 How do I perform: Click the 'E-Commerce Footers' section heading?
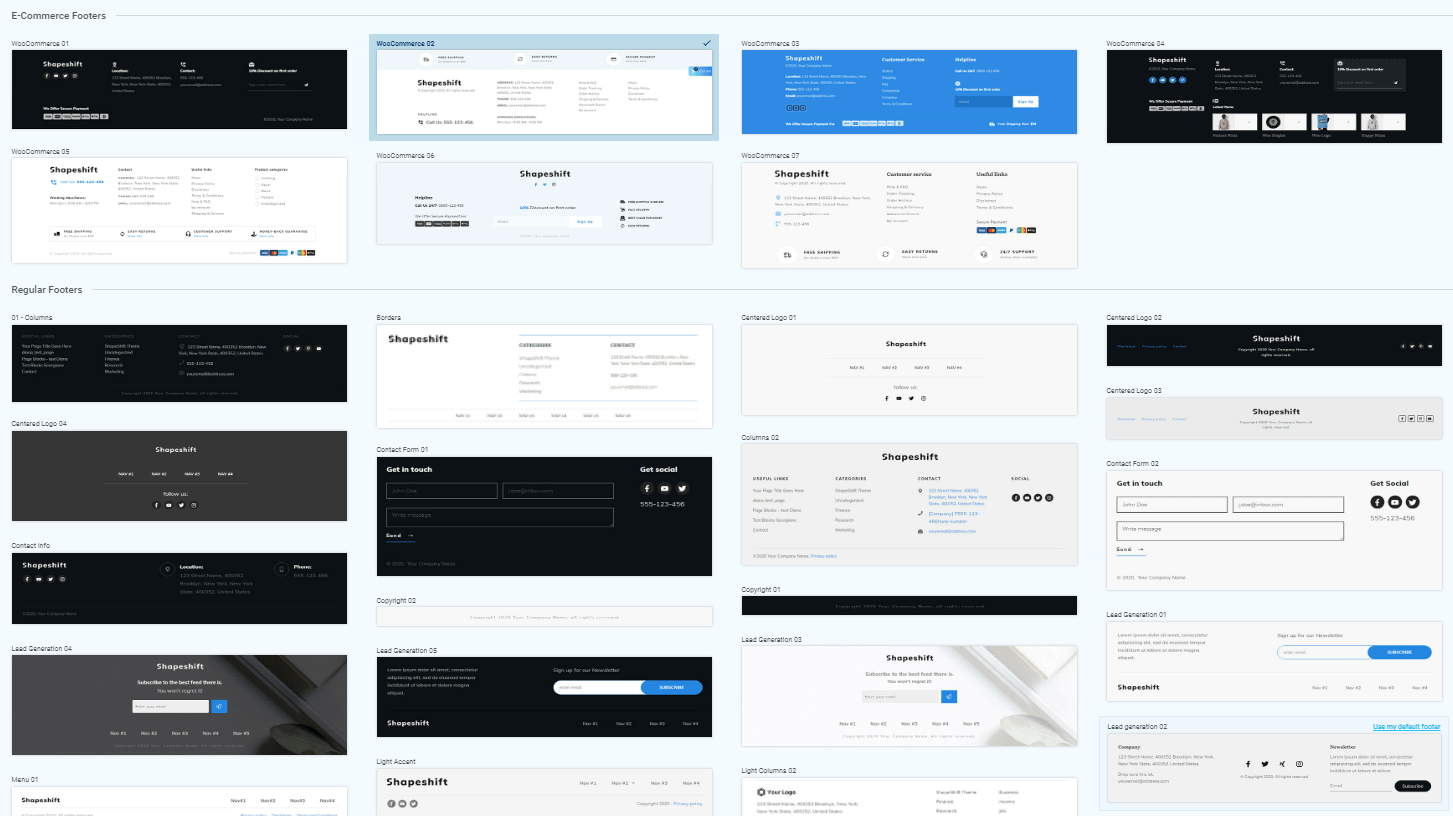58,16
